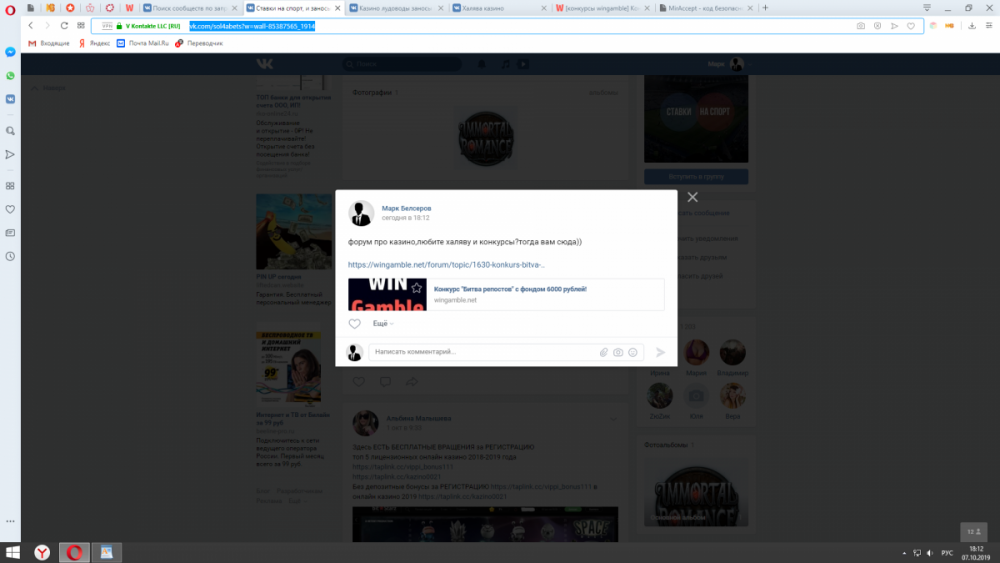Open news feed icon in Opera sidebar
The height and width of the screenshot is (563, 1000).
click(10, 233)
